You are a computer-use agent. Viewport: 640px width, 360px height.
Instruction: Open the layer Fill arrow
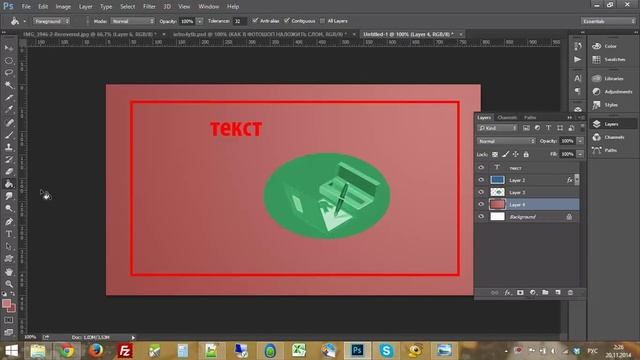(x=580, y=154)
